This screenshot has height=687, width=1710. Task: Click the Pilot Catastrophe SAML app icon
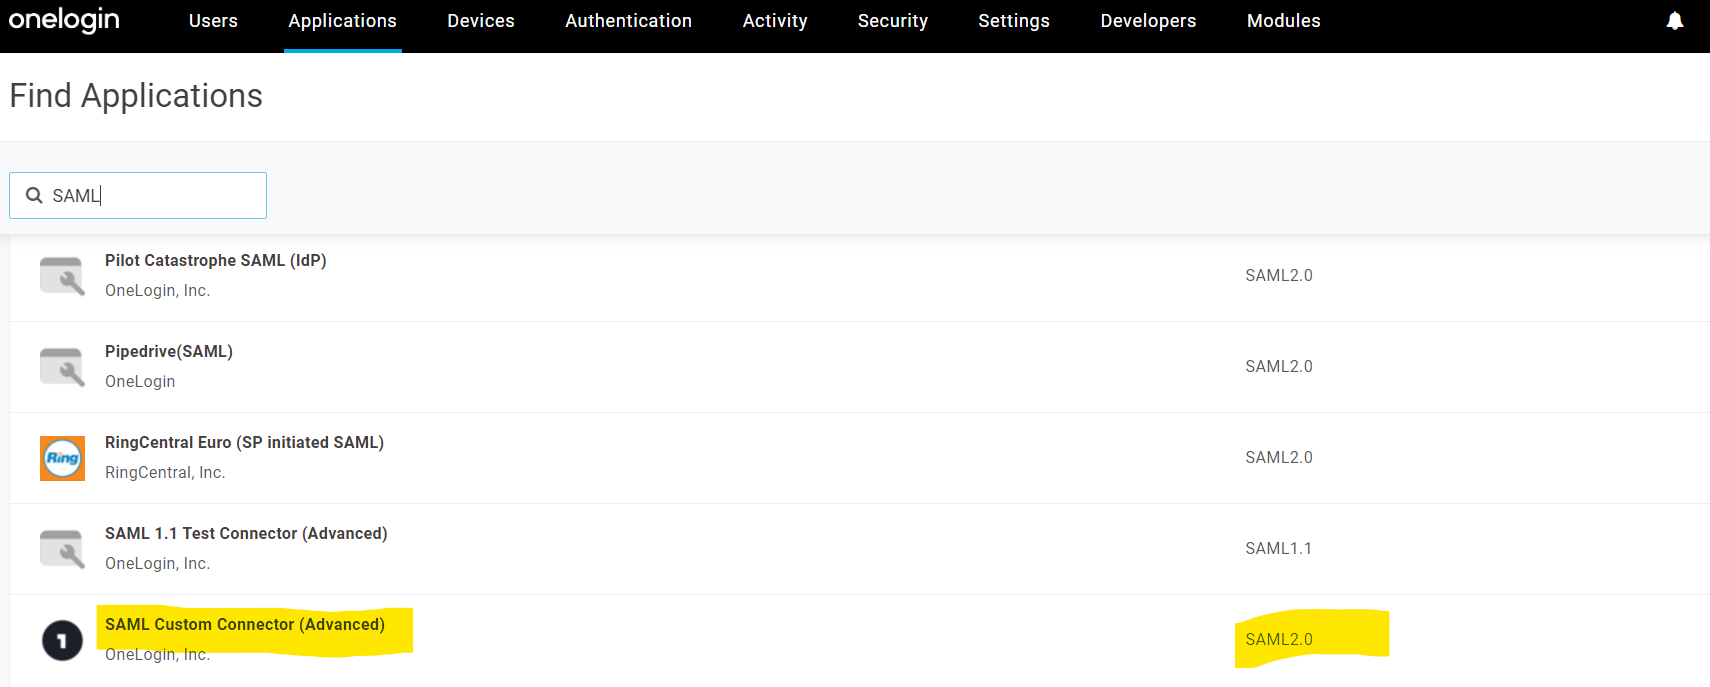point(62,276)
